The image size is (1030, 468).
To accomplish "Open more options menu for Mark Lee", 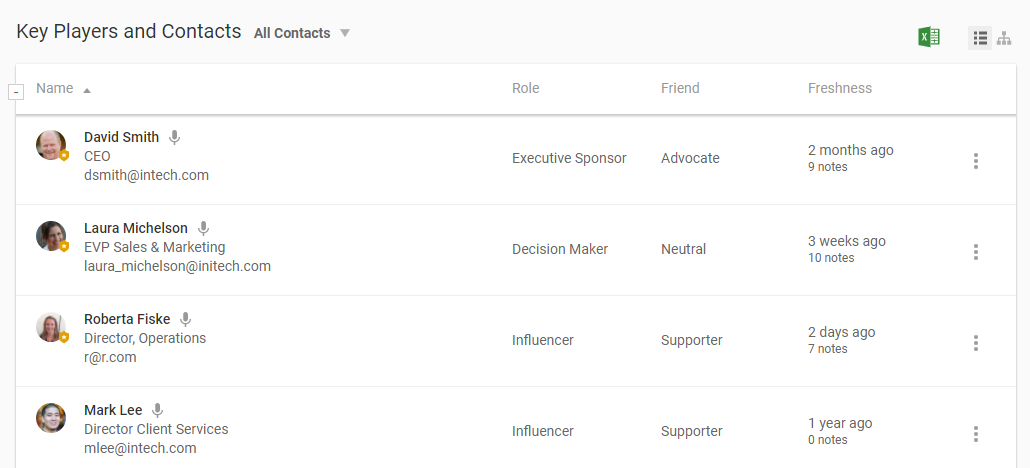I will tap(976, 434).
